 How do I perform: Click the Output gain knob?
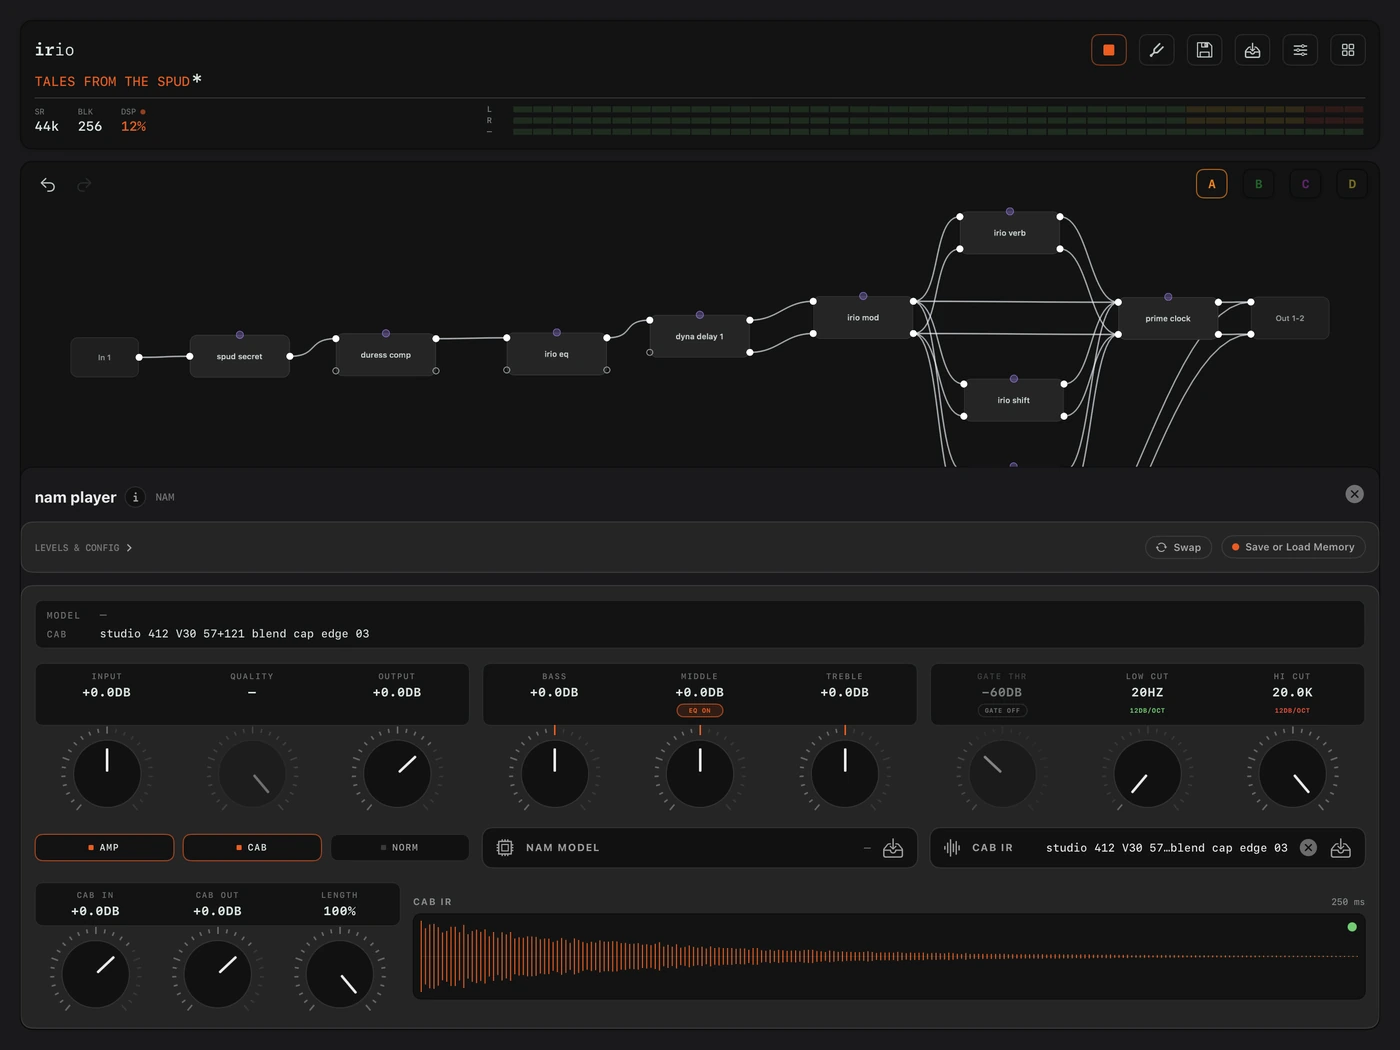pyautogui.click(x=397, y=773)
